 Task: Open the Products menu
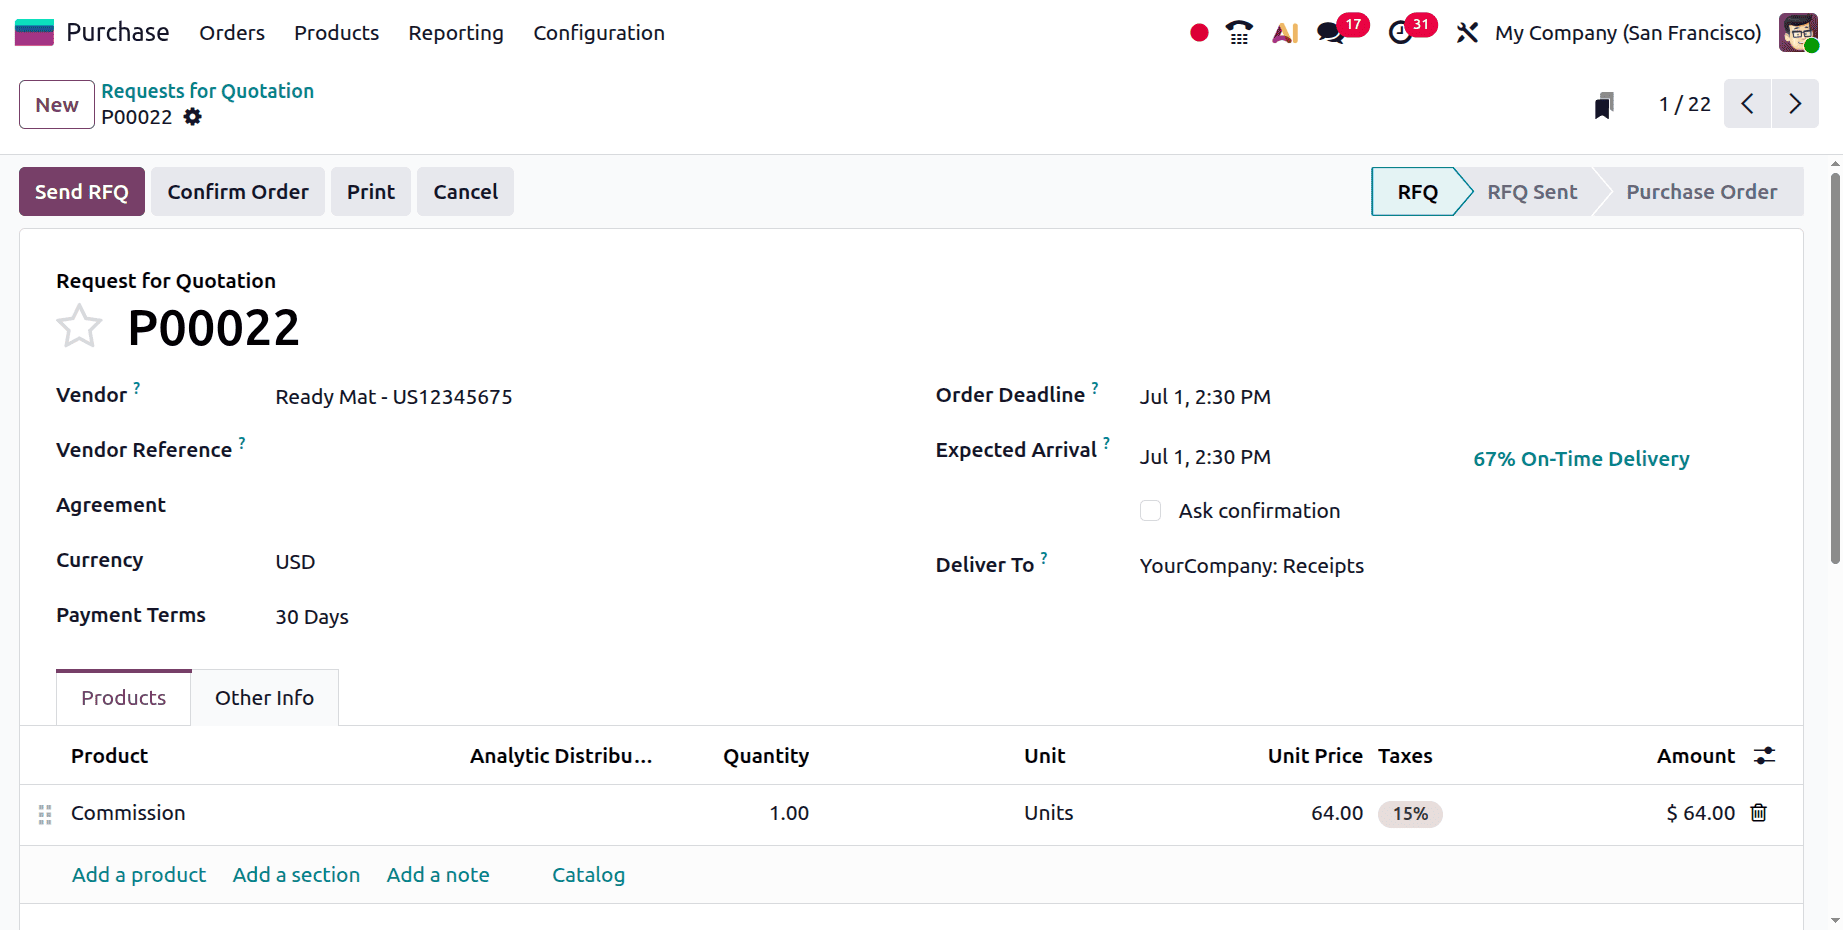(x=337, y=33)
